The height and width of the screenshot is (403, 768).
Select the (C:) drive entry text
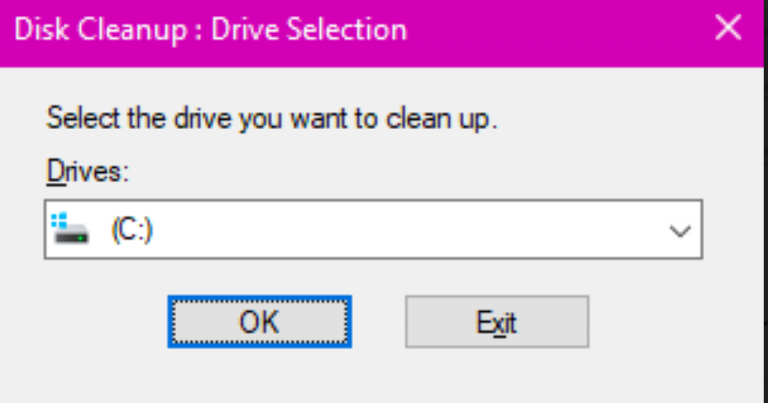pos(132,230)
